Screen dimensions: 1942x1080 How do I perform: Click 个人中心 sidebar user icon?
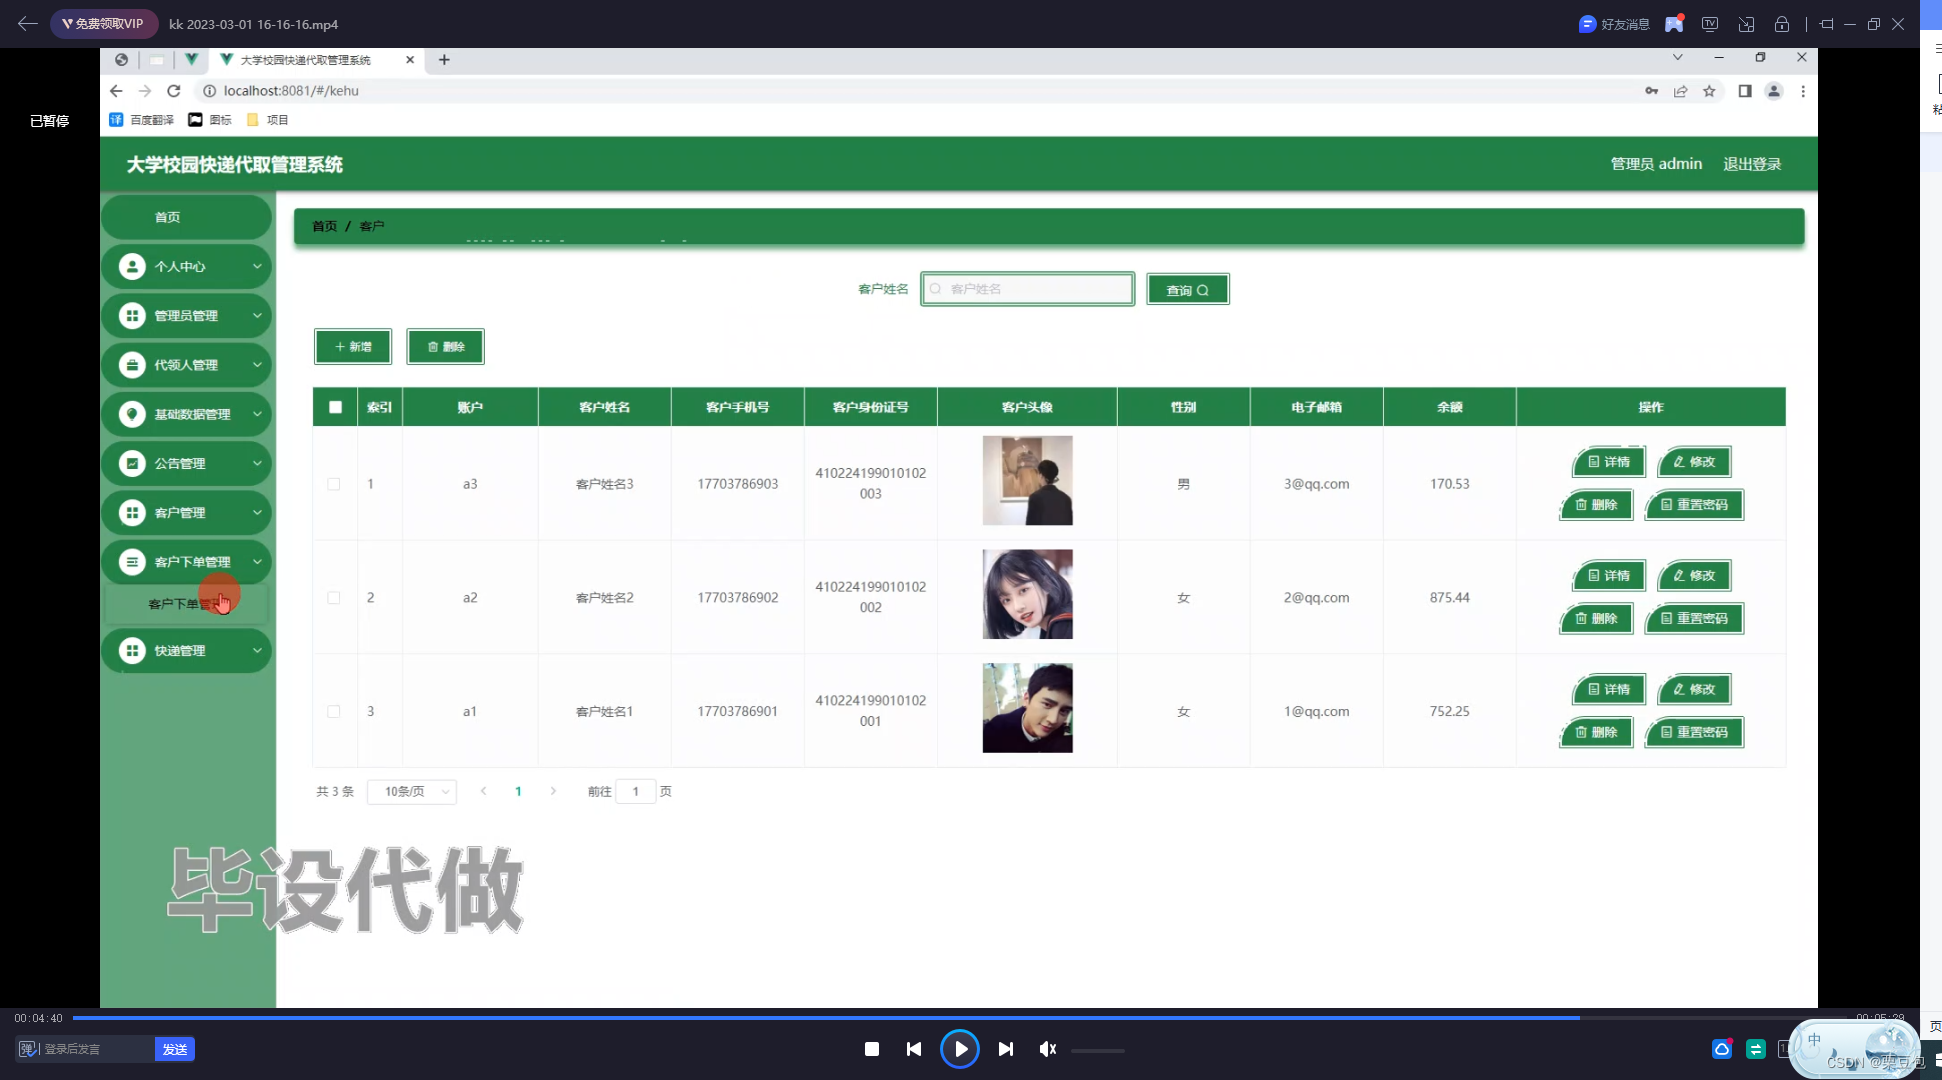(x=132, y=266)
